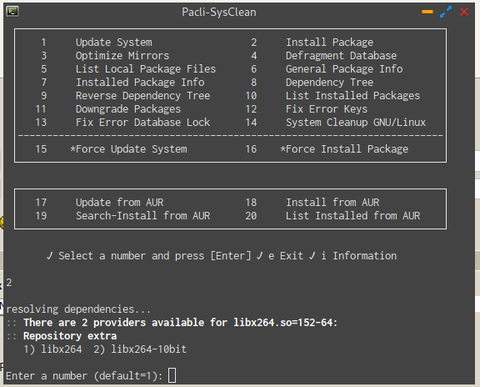Click the Update from AUR entry
Screen dimensions: 480x387
(x=119, y=202)
